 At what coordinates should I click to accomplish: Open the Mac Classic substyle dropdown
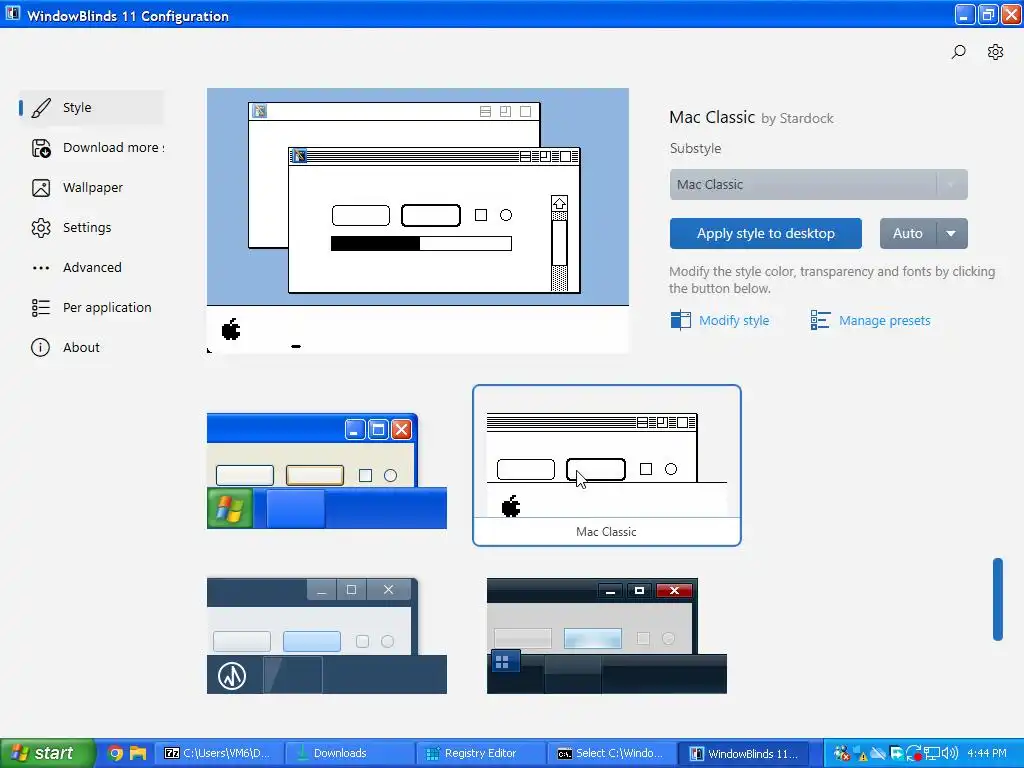tap(818, 185)
